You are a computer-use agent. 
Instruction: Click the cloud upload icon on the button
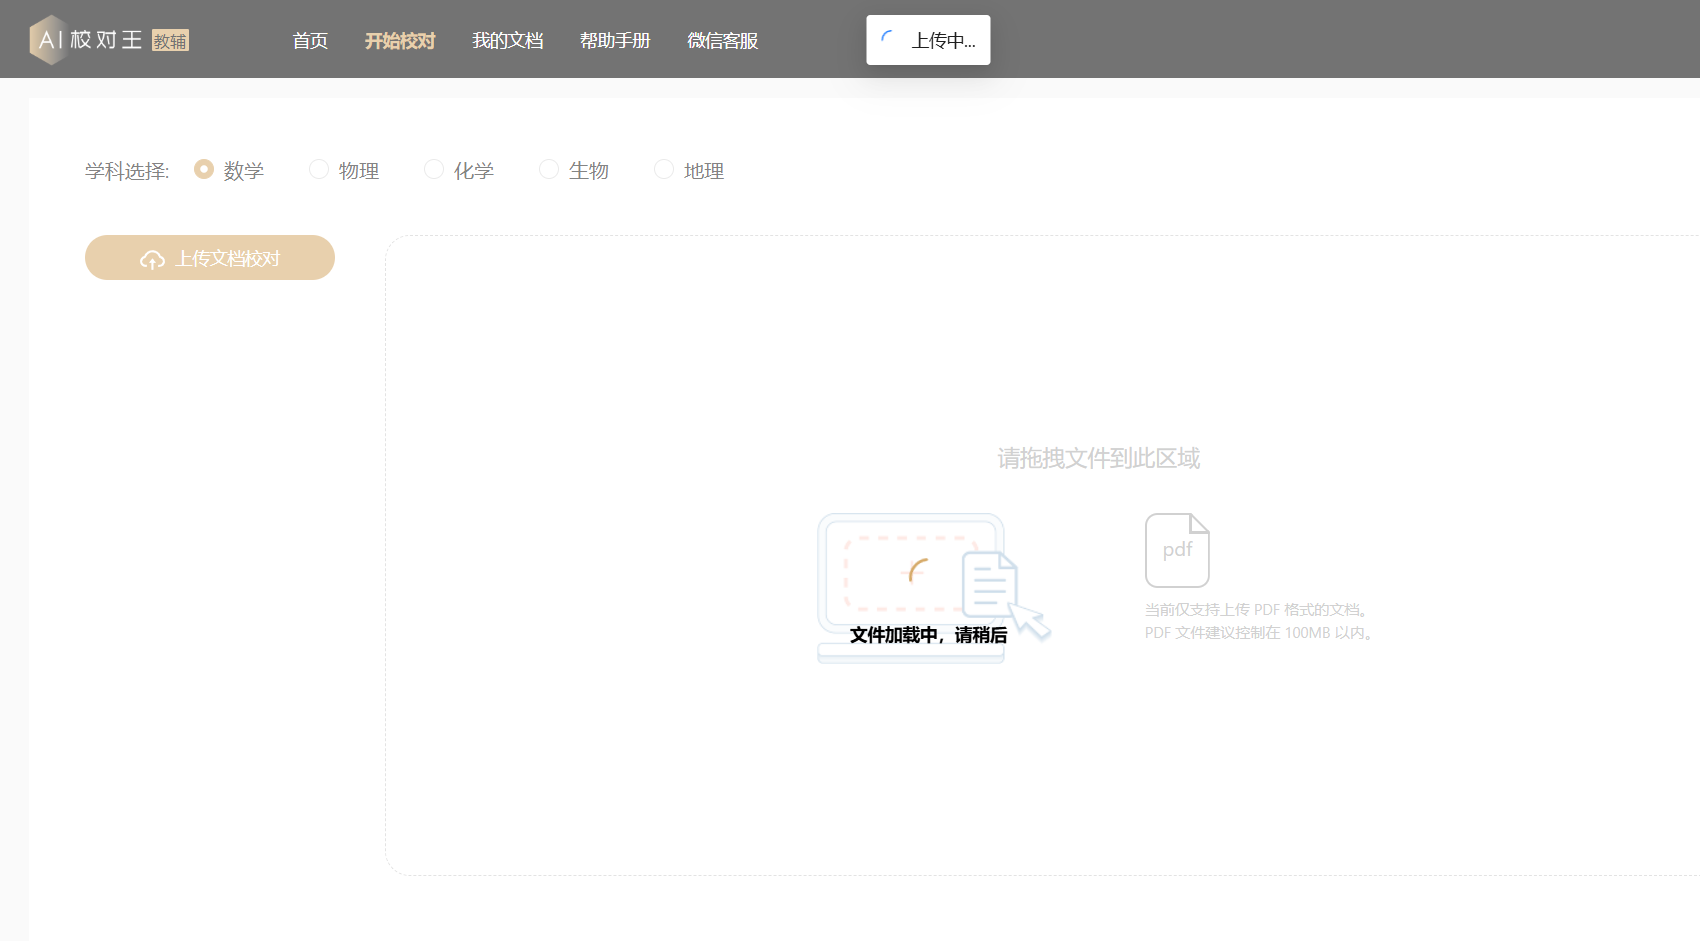[152, 260]
